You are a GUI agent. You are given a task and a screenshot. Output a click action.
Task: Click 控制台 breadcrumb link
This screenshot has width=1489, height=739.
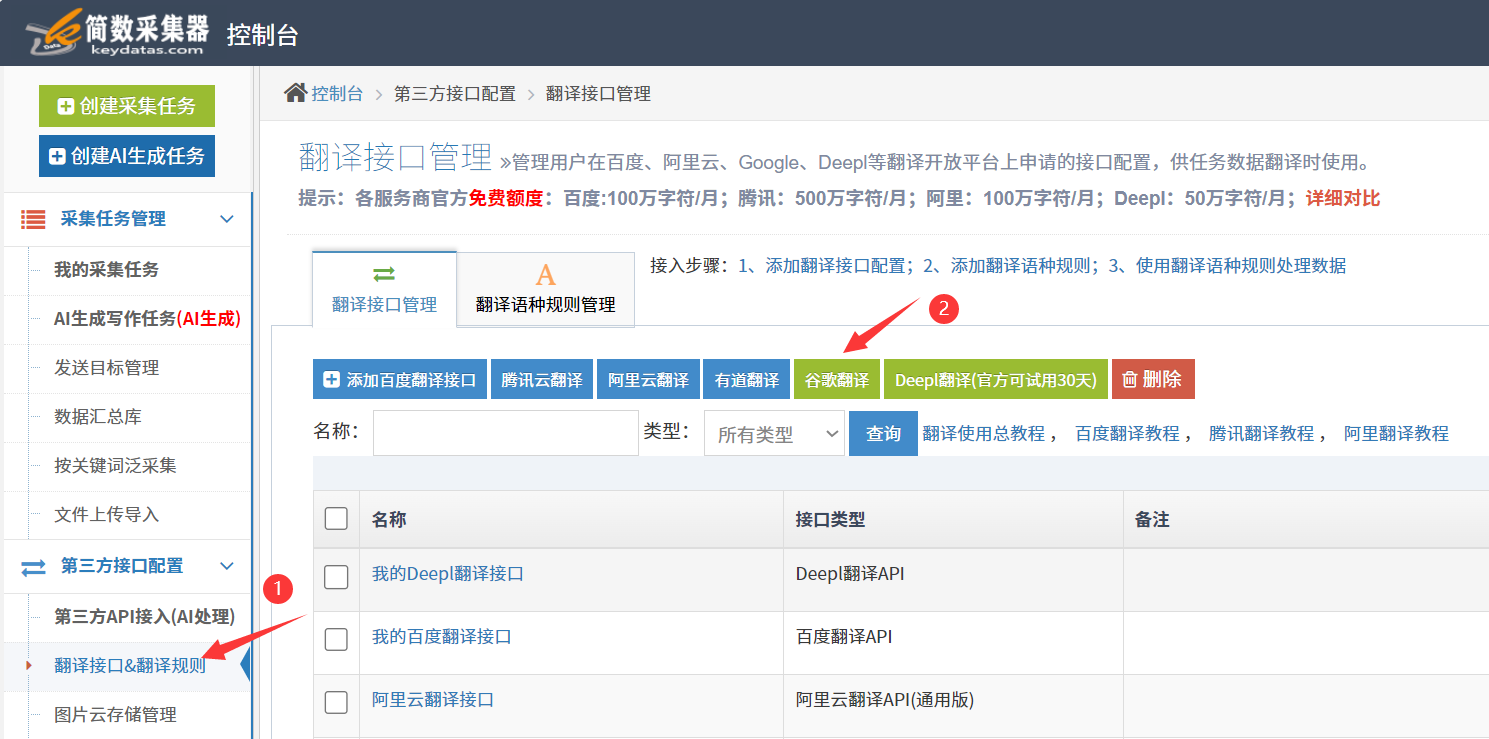(x=337, y=94)
